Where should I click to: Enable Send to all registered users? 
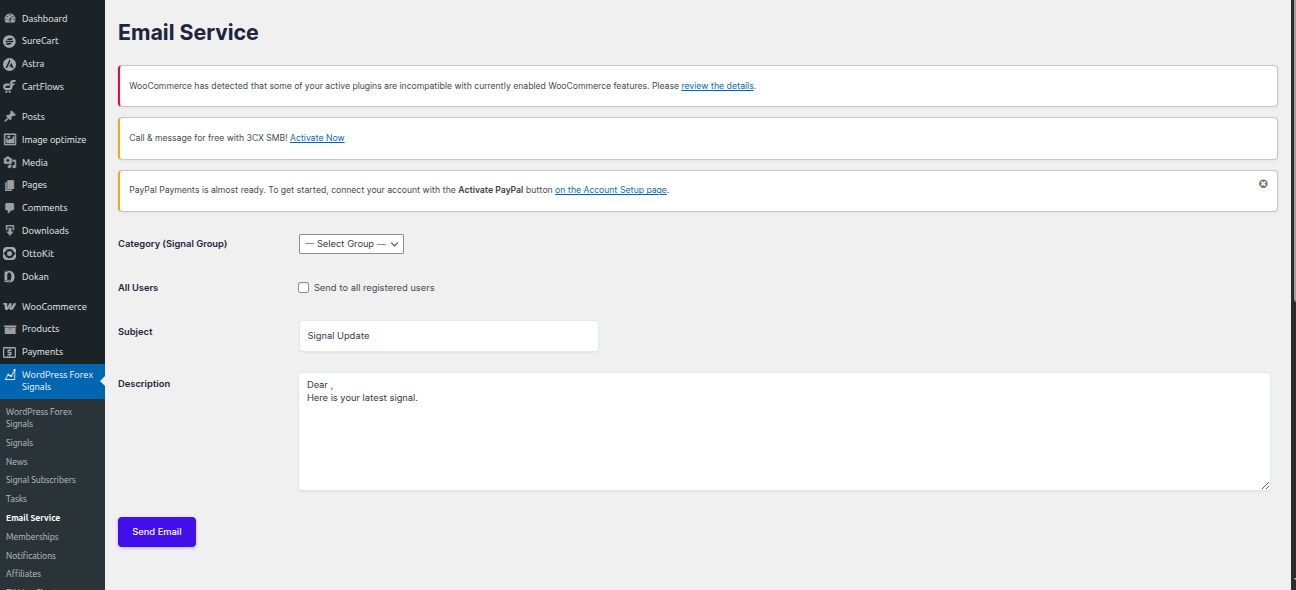304,288
